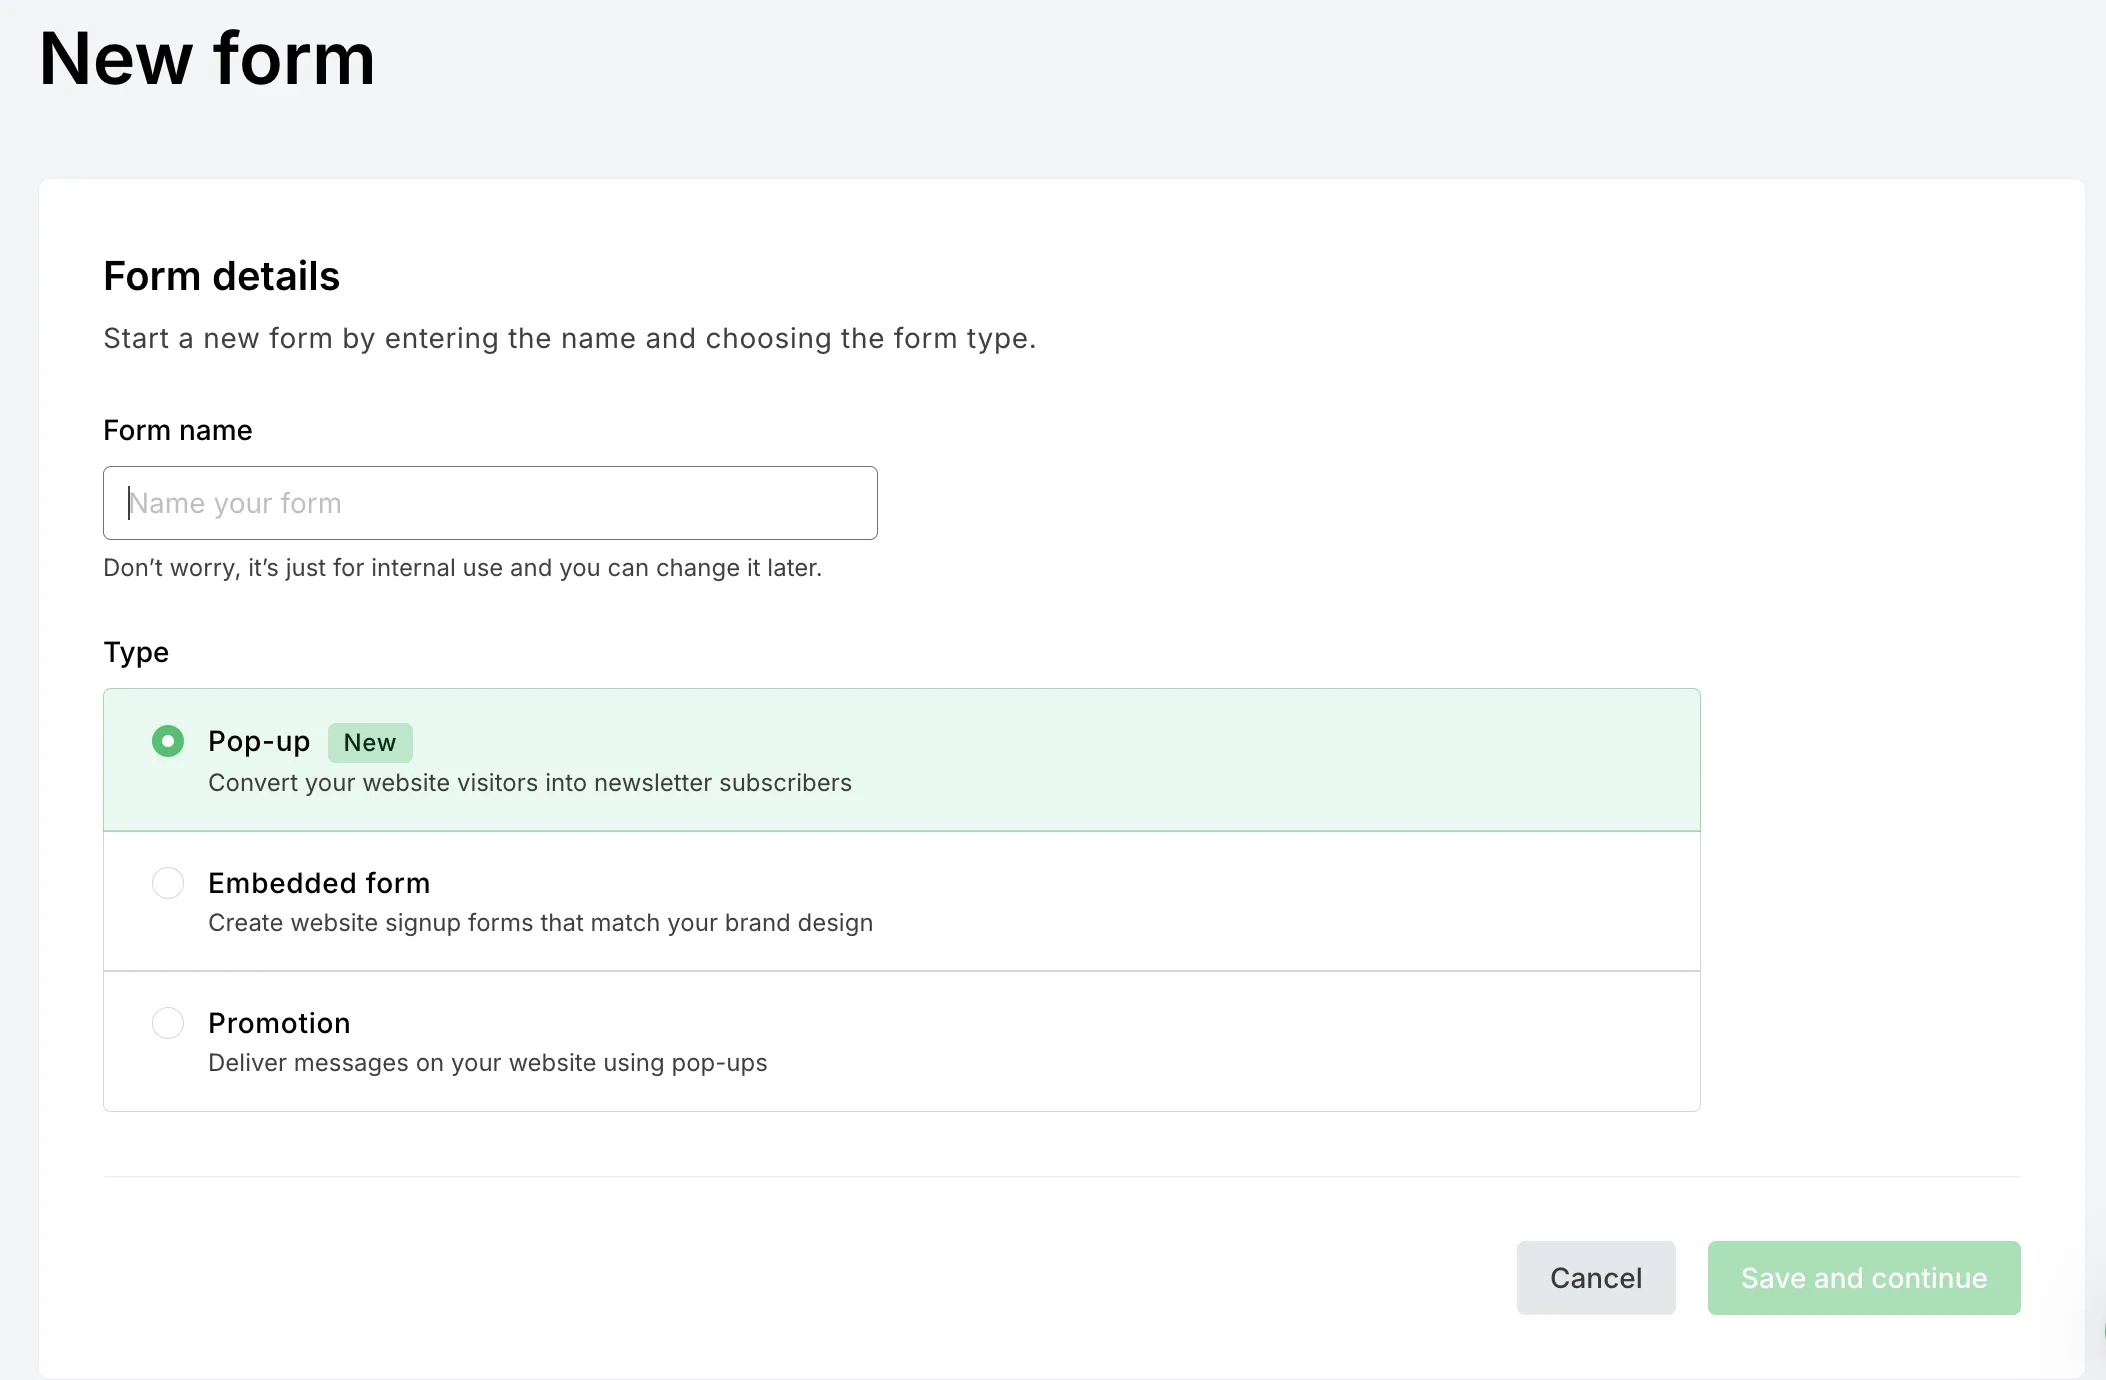Click the Type section label
2106x1380 pixels.
[x=136, y=653]
